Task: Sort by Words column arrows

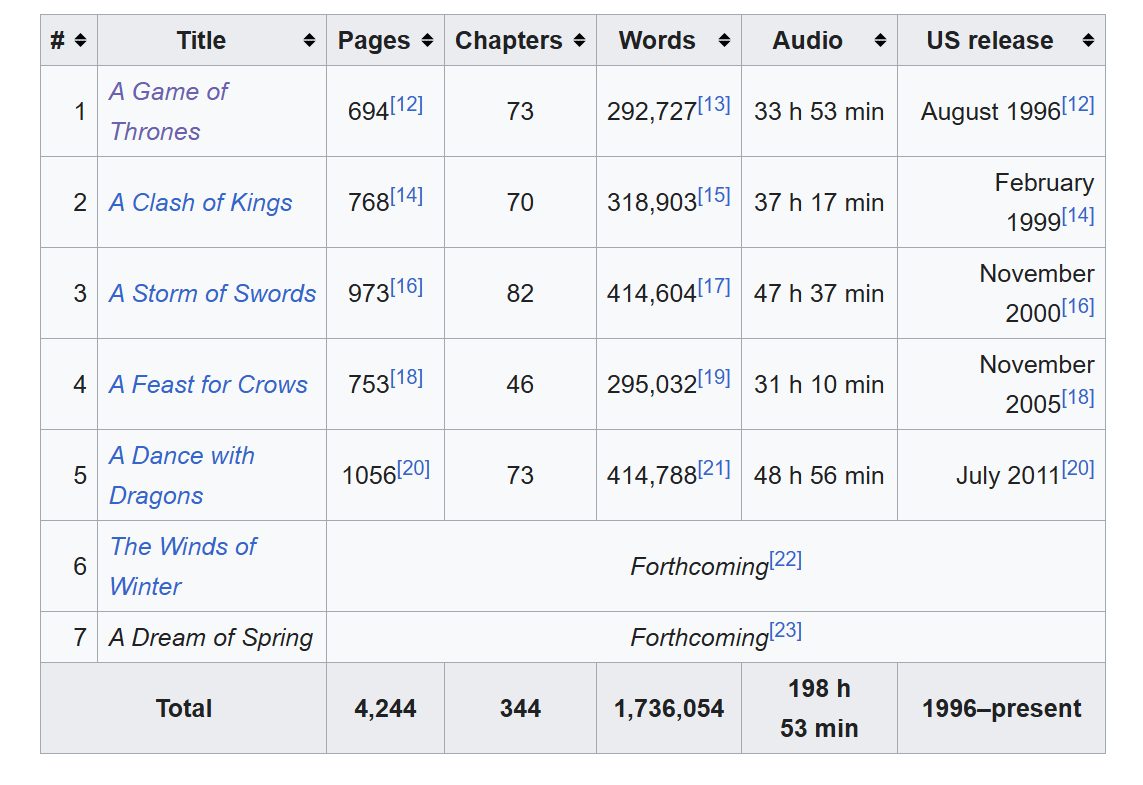Action: pyautogui.click(x=724, y=41)
